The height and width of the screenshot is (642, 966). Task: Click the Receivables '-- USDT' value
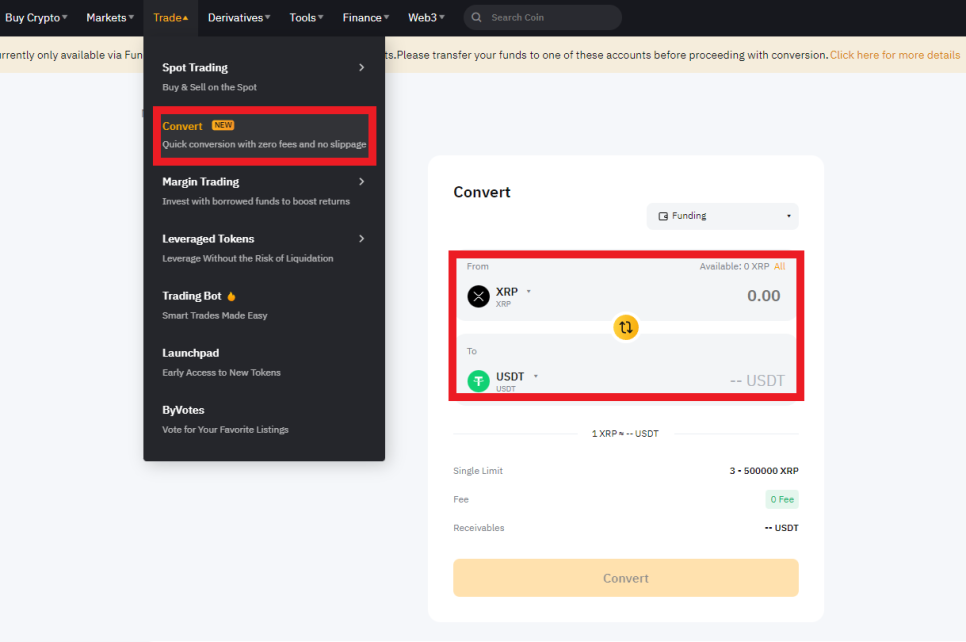[781, 528]
